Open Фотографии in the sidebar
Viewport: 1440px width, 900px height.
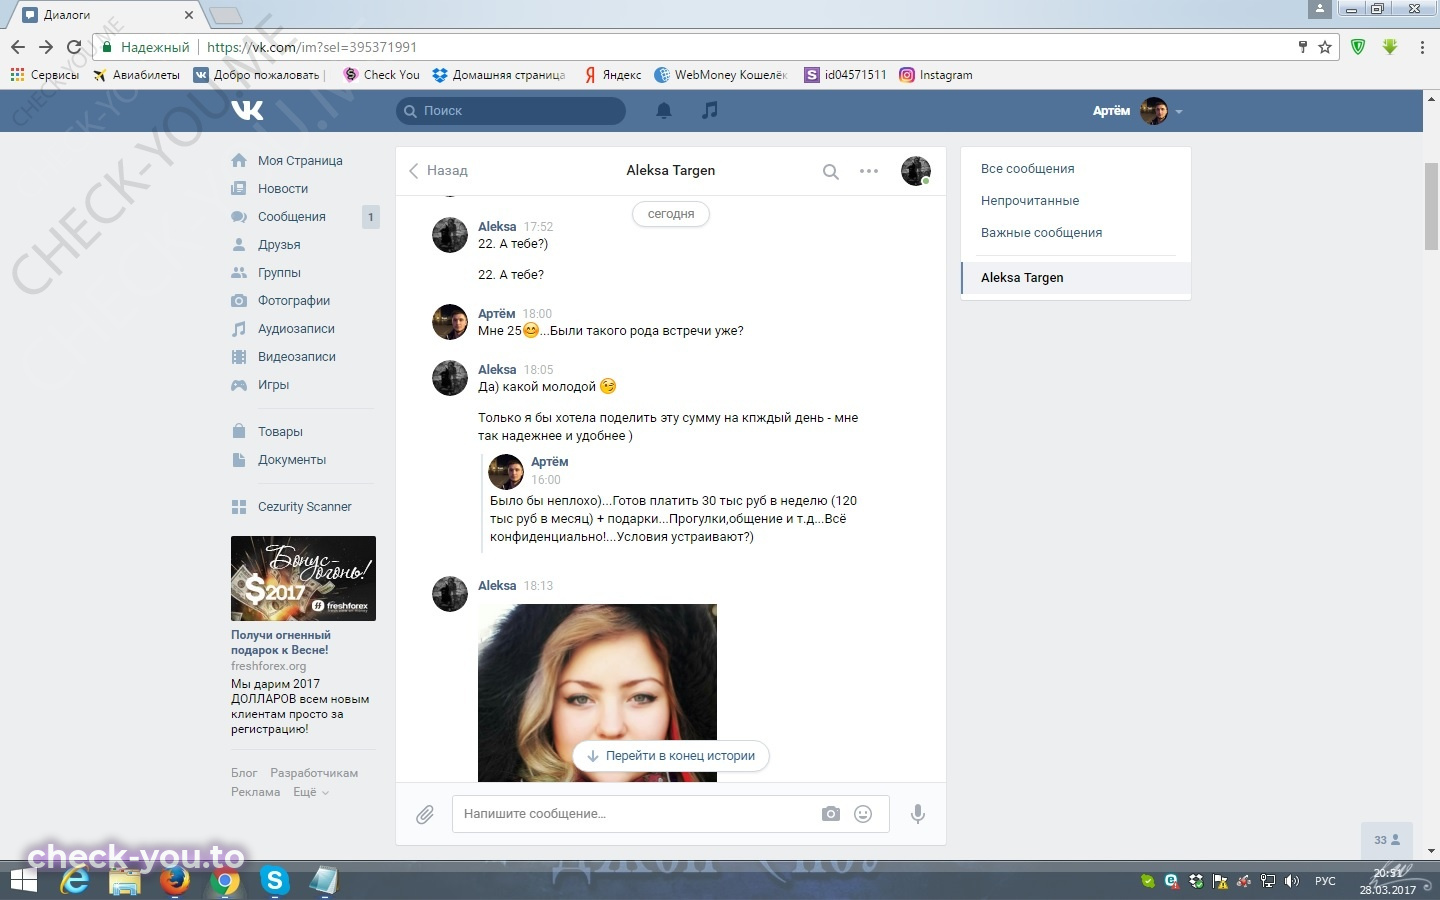(293, 301)
